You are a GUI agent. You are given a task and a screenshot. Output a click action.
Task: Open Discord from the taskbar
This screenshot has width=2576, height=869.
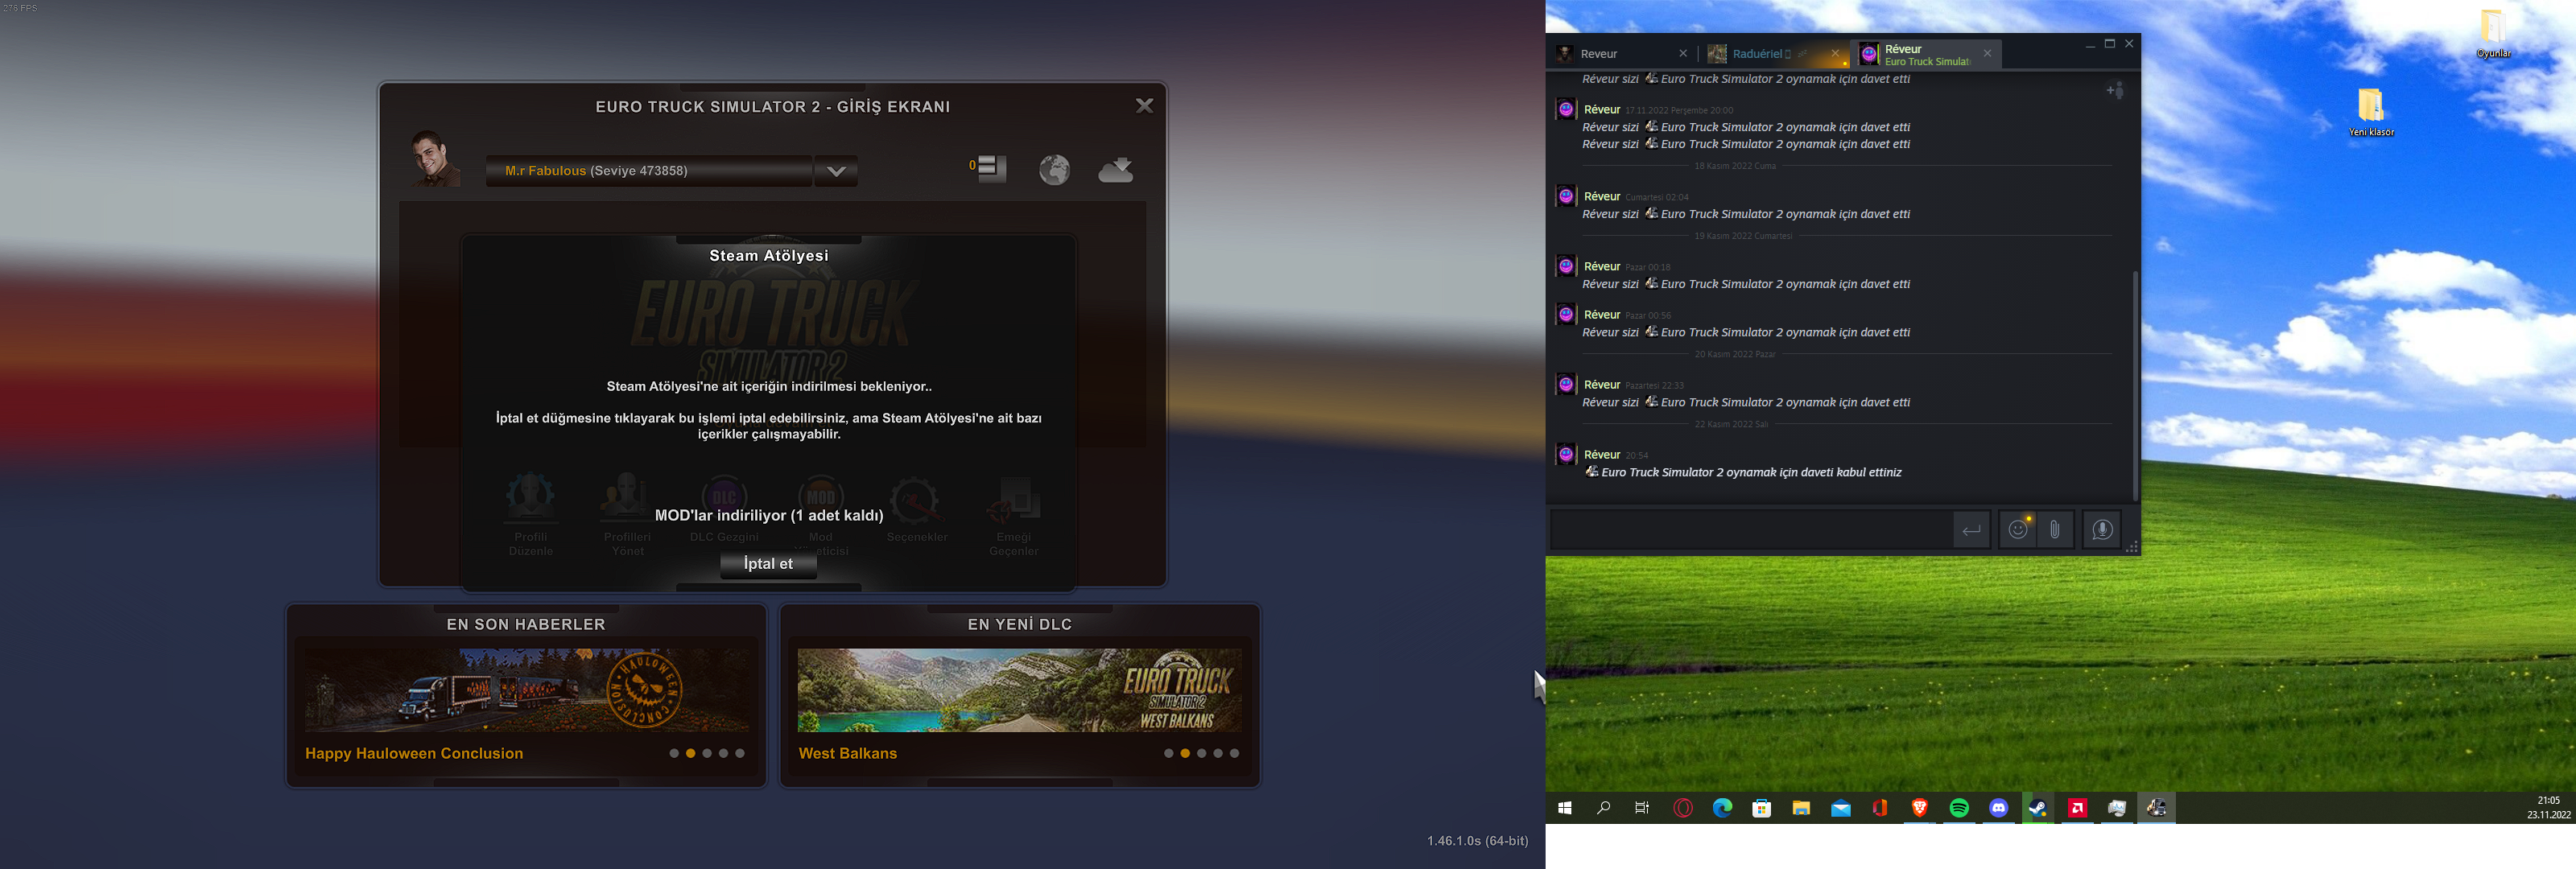(1998, 808)
